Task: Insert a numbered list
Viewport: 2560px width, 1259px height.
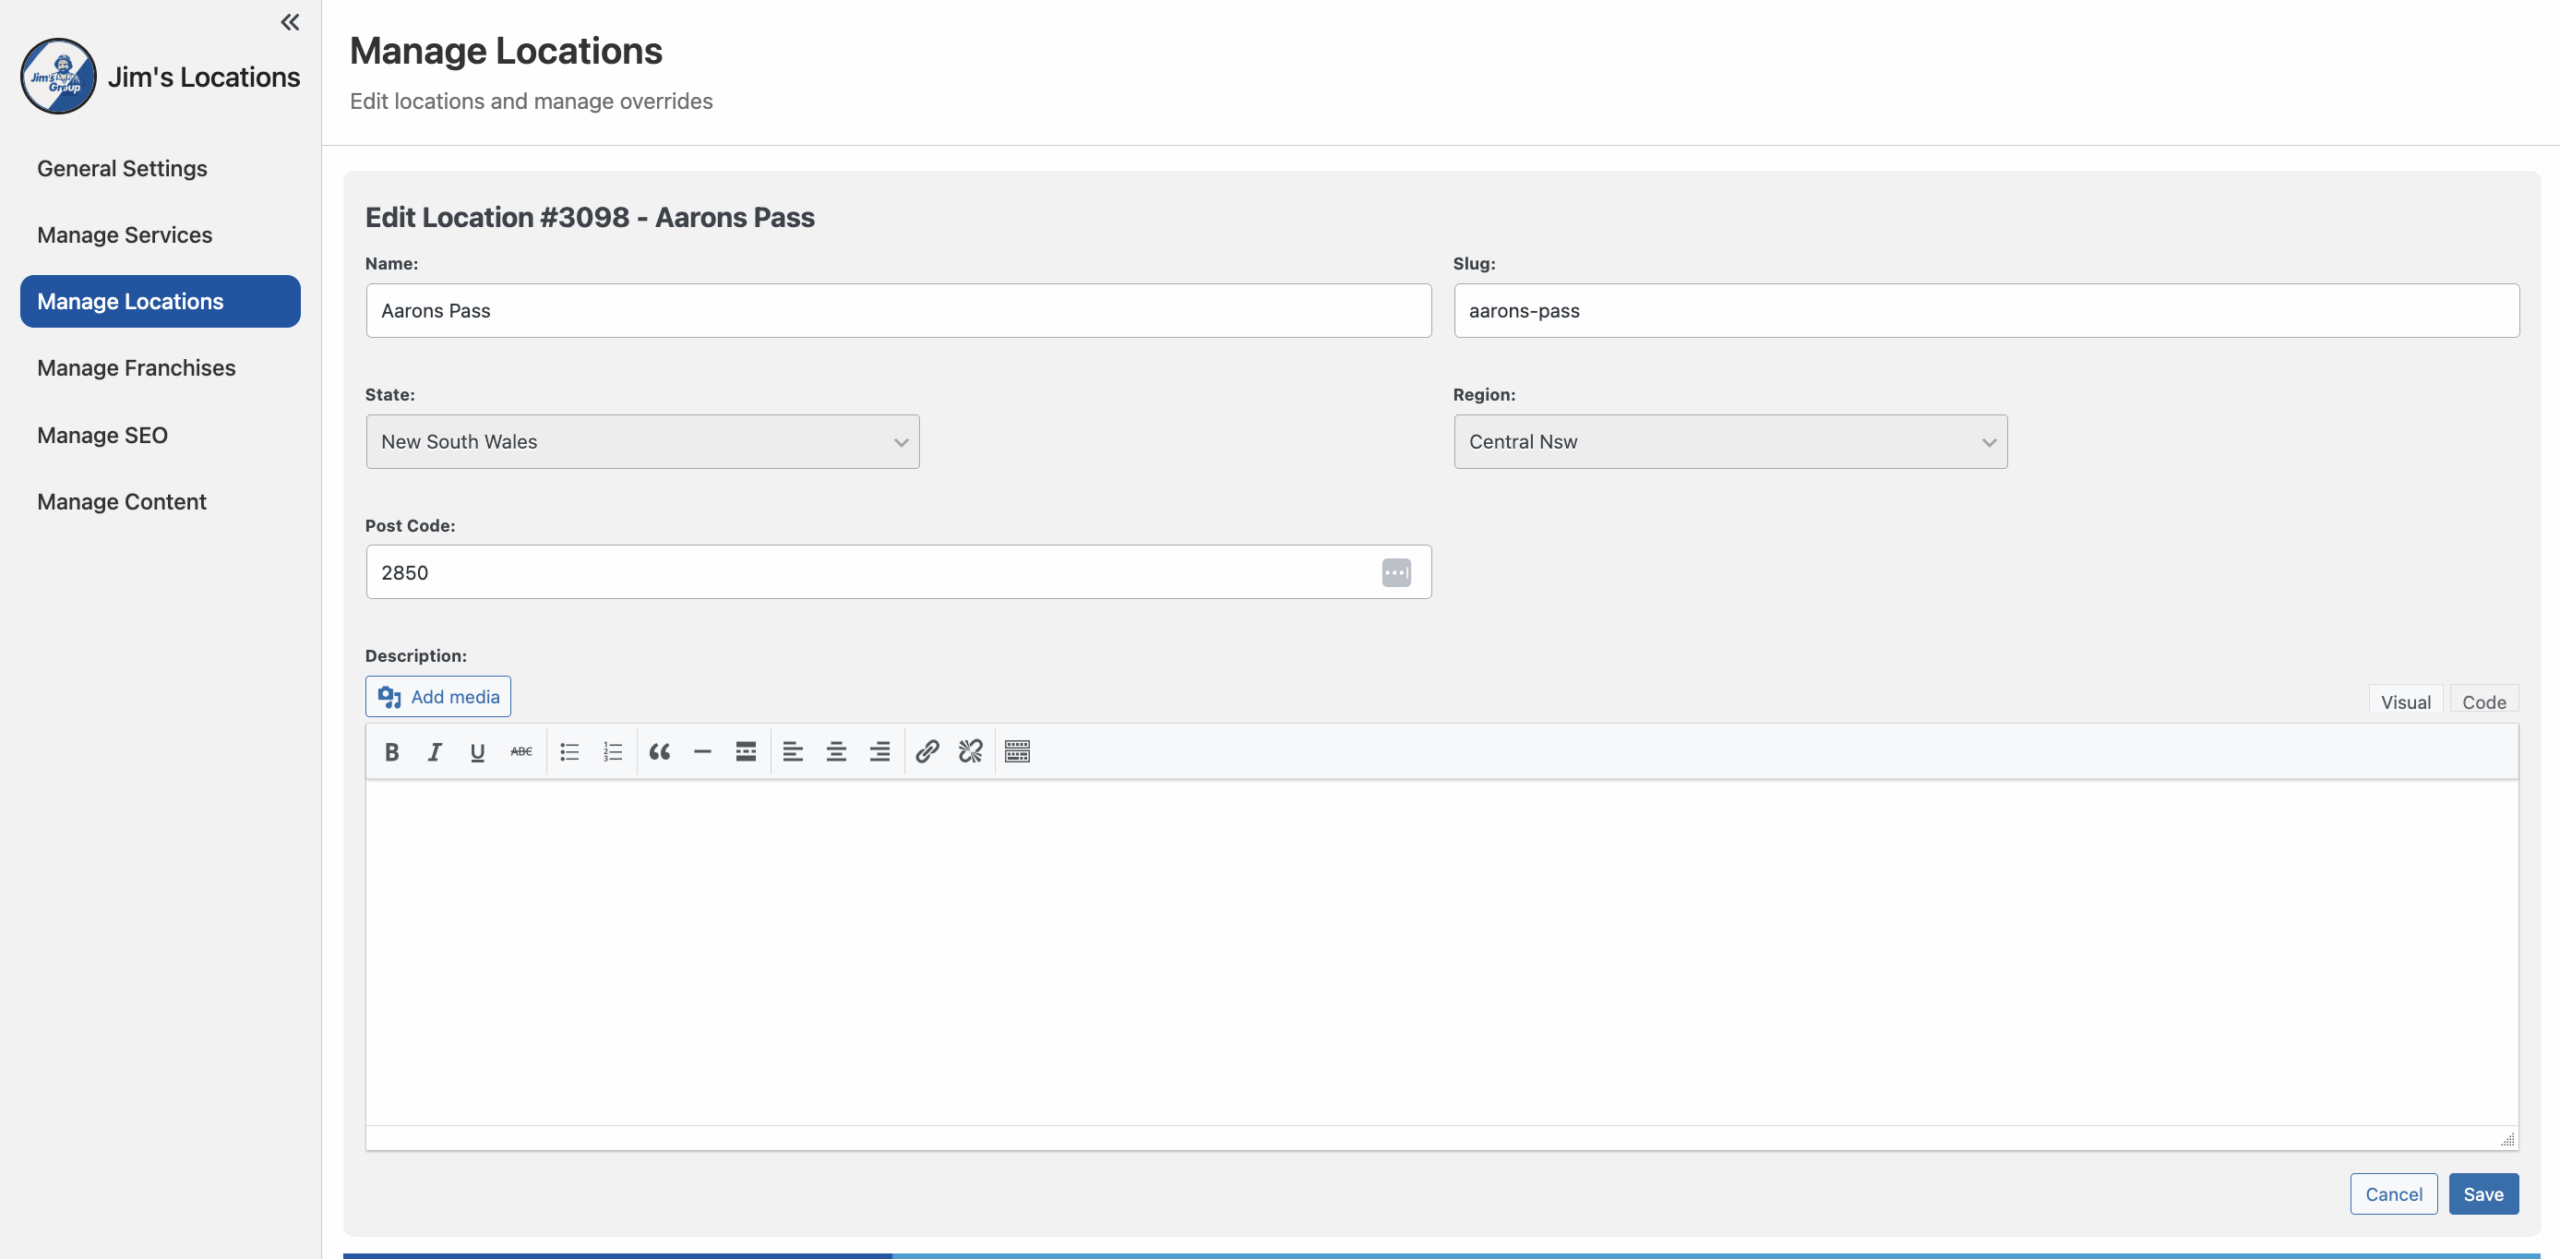Action: click(613, 752)
